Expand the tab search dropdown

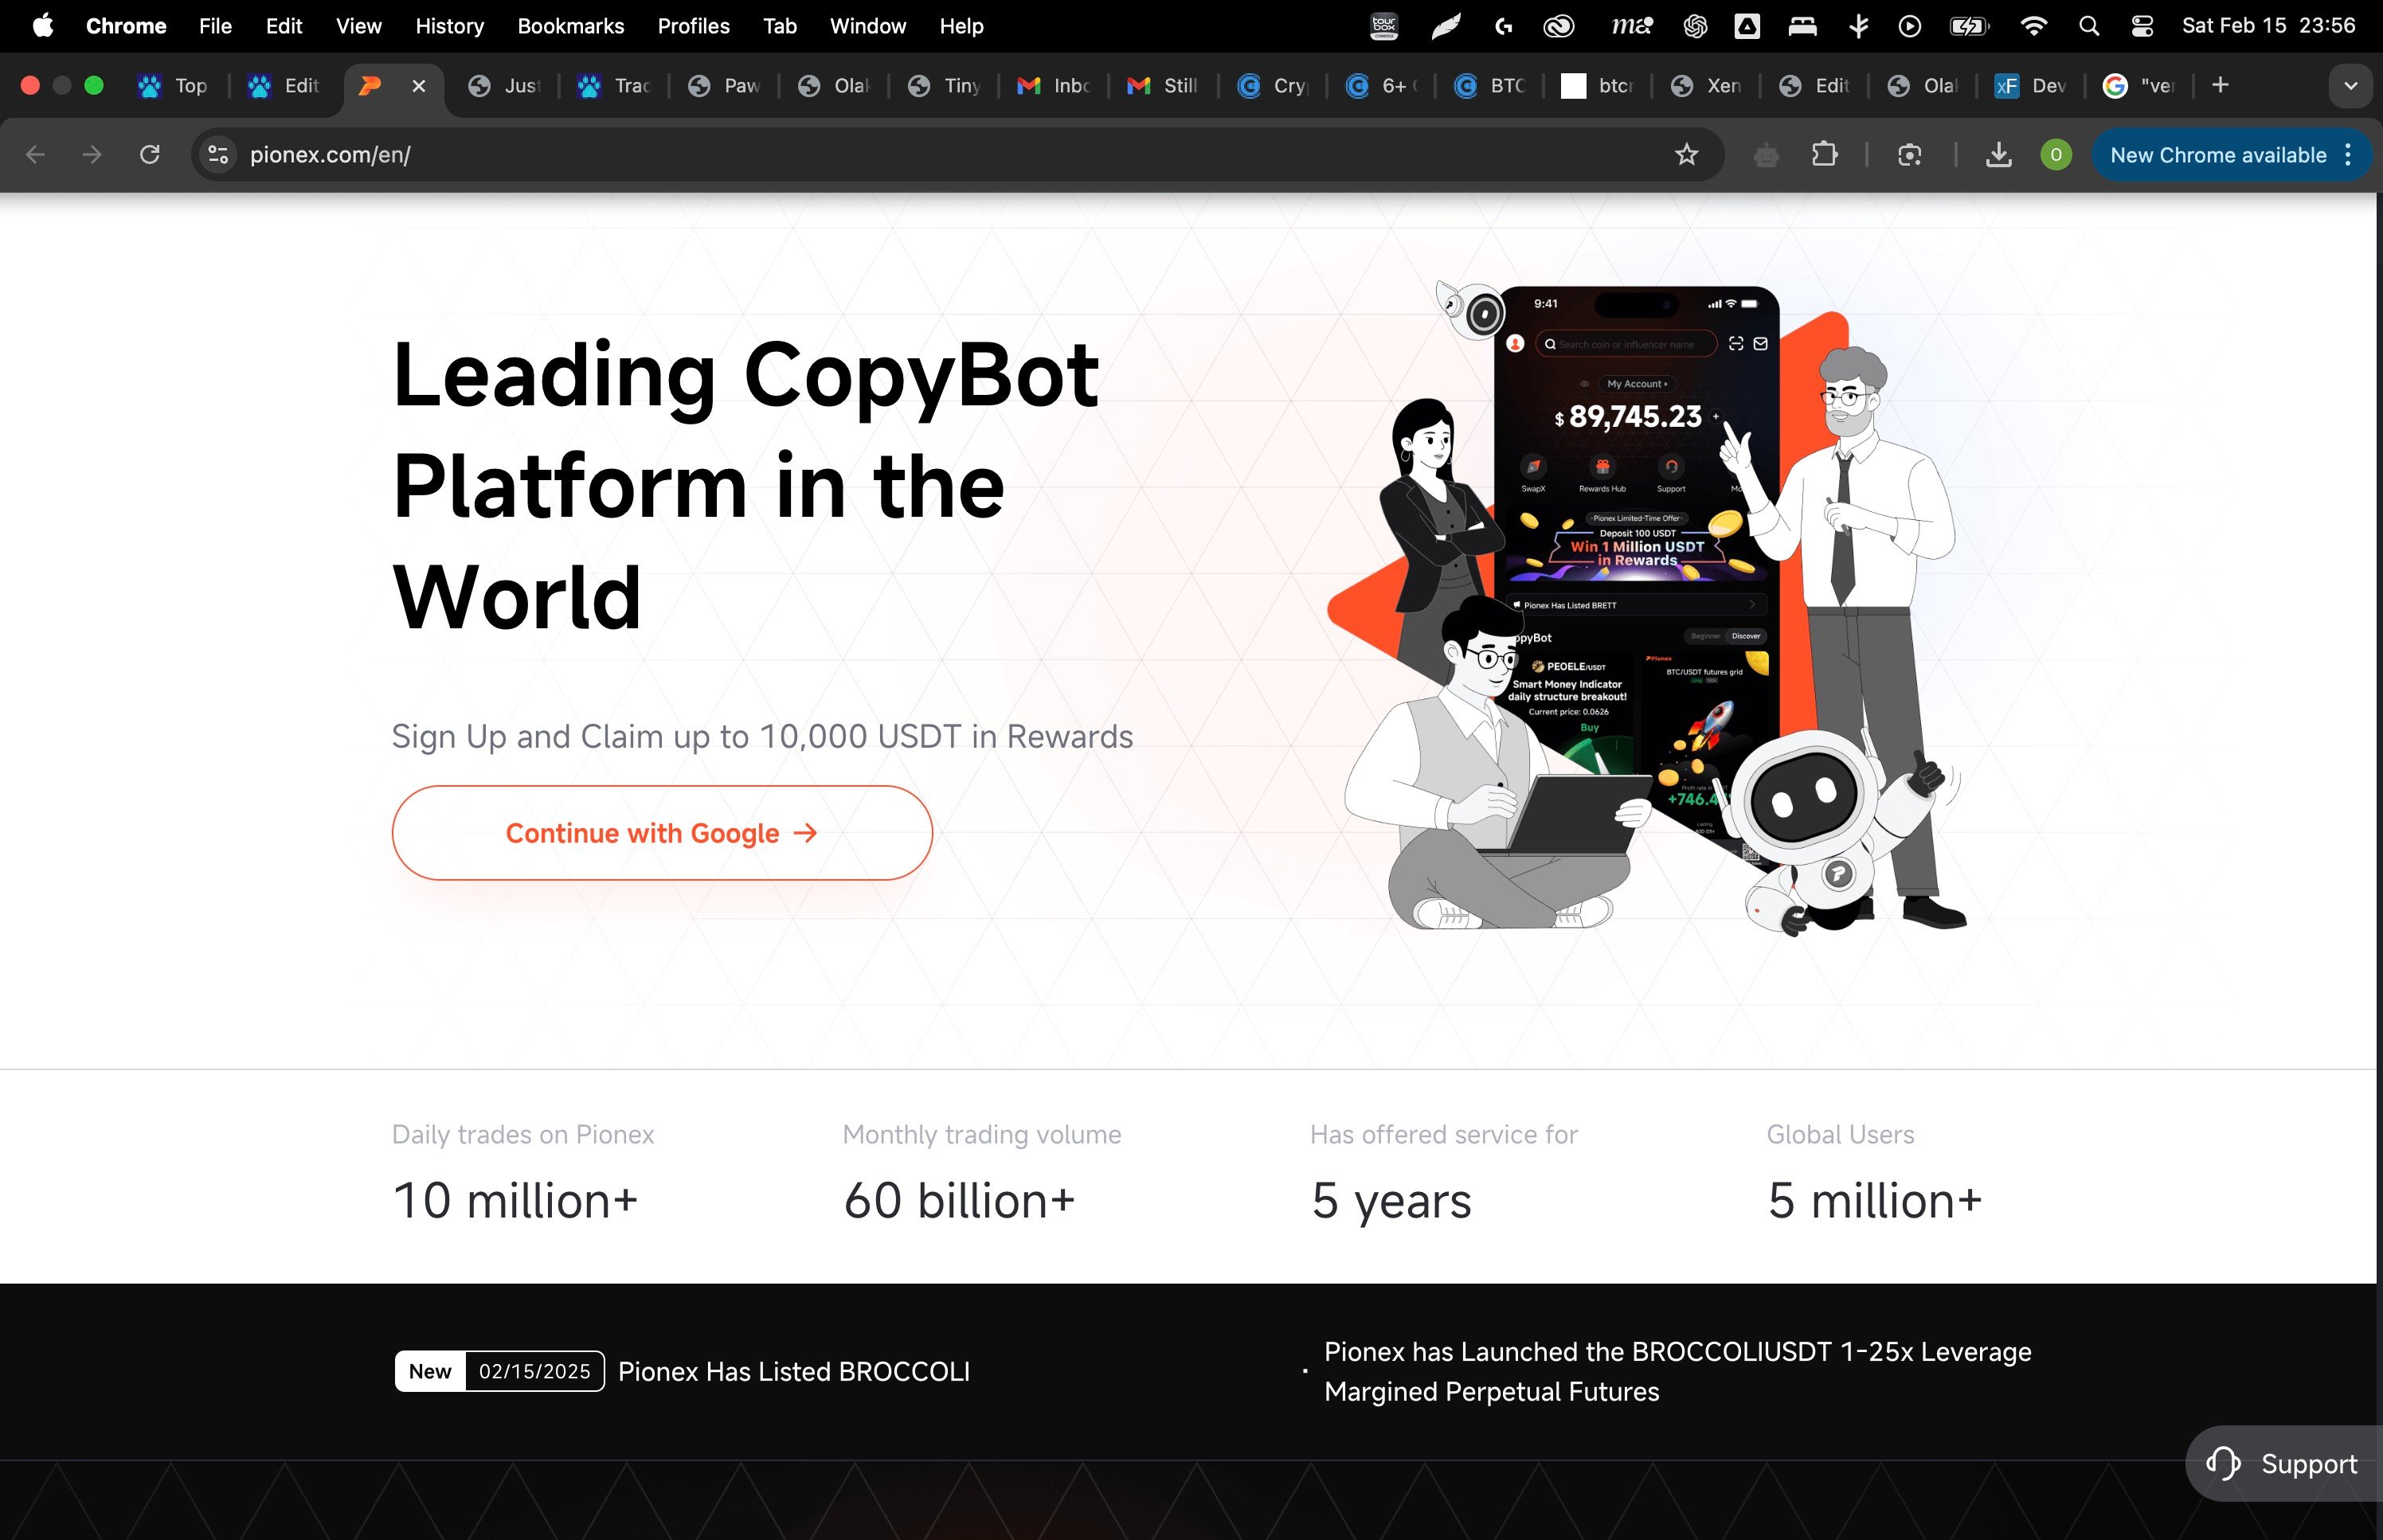pyautogui.click(x=2350, y=86)
